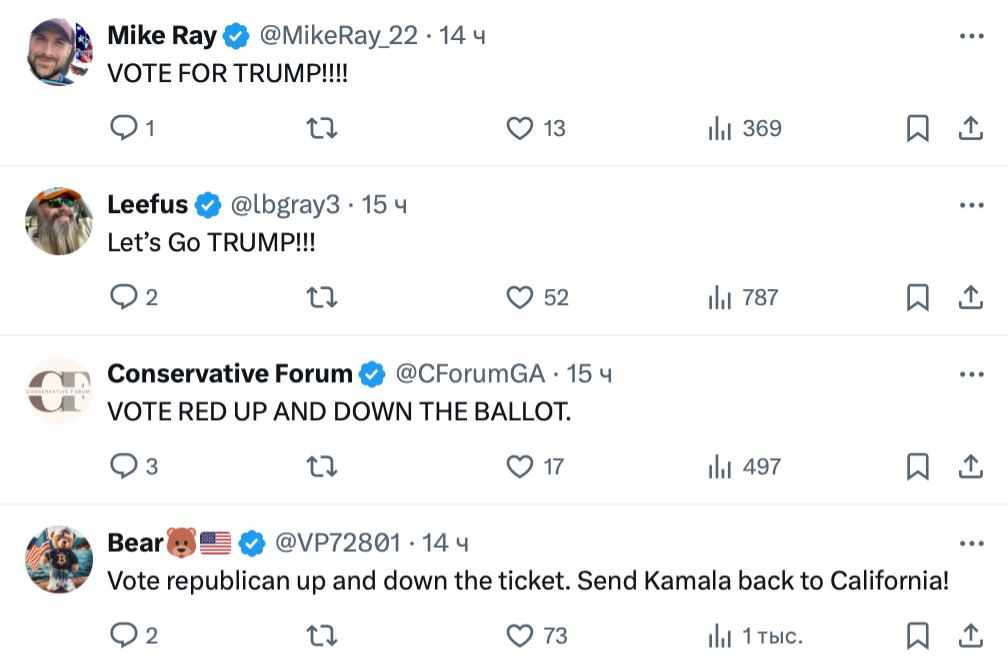
Task: View analytics on Mike Ray's tweet
Action: pyautogui.click(x=720, y=128)
